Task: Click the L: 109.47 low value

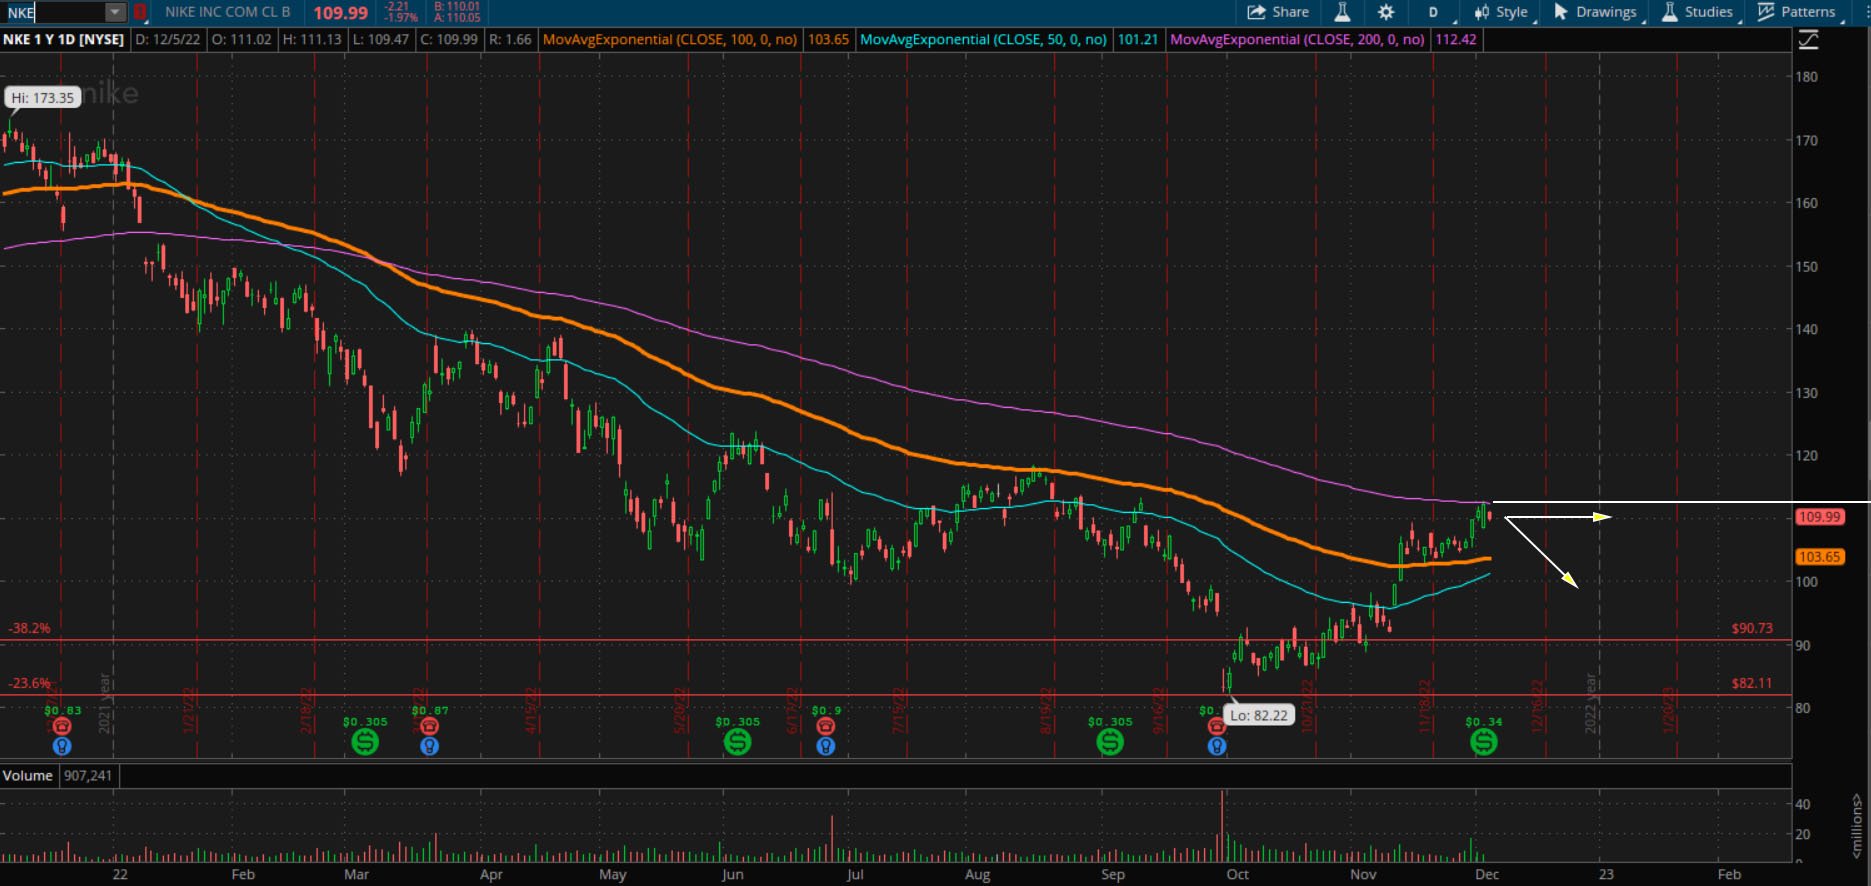Action: pos(380,40)
